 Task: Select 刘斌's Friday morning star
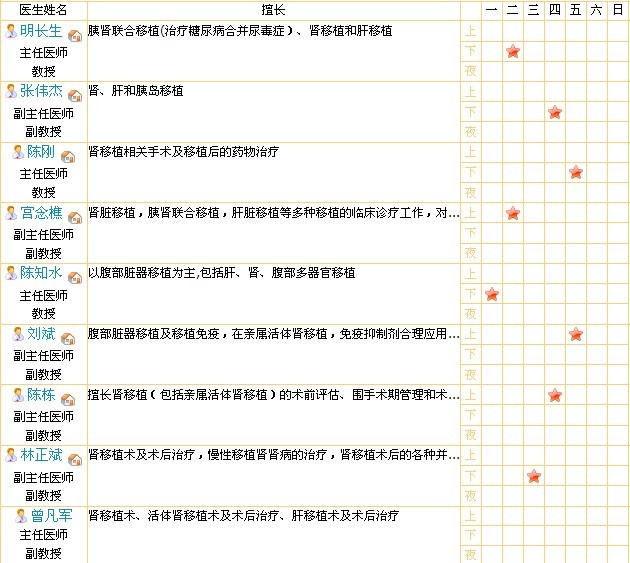pos(576,334)
